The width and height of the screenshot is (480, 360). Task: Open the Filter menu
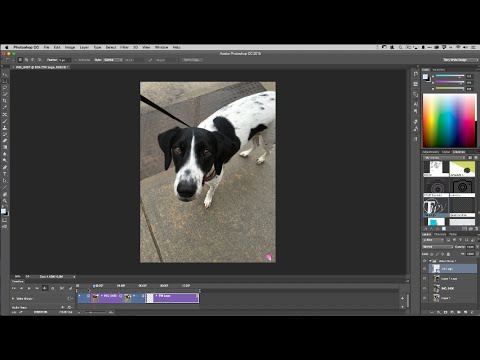[124, 47]
